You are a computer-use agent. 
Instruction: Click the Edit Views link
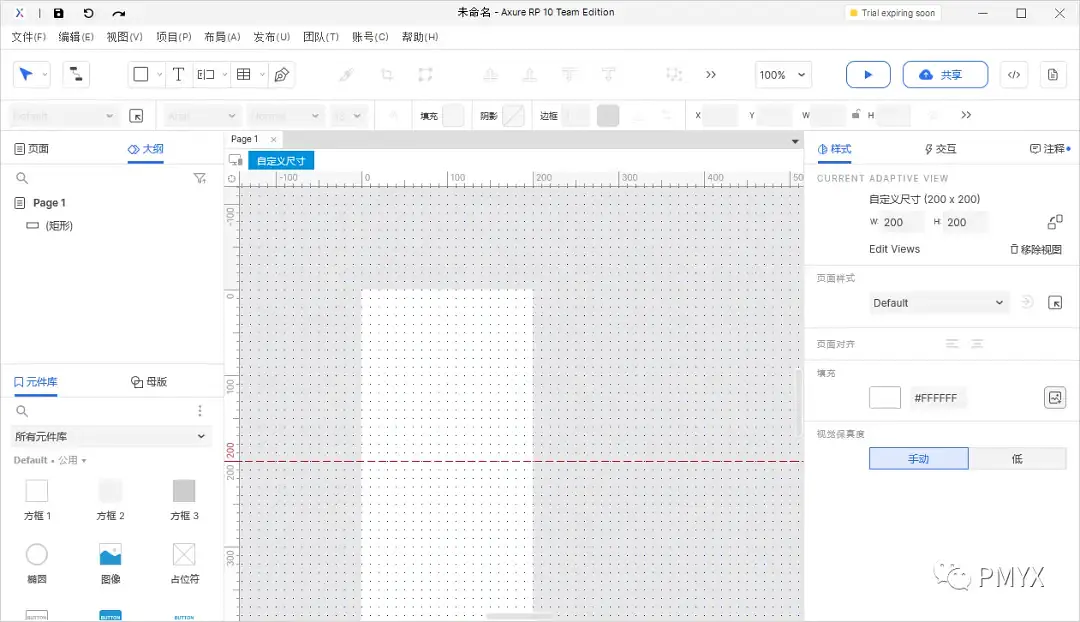click(893, 249)
